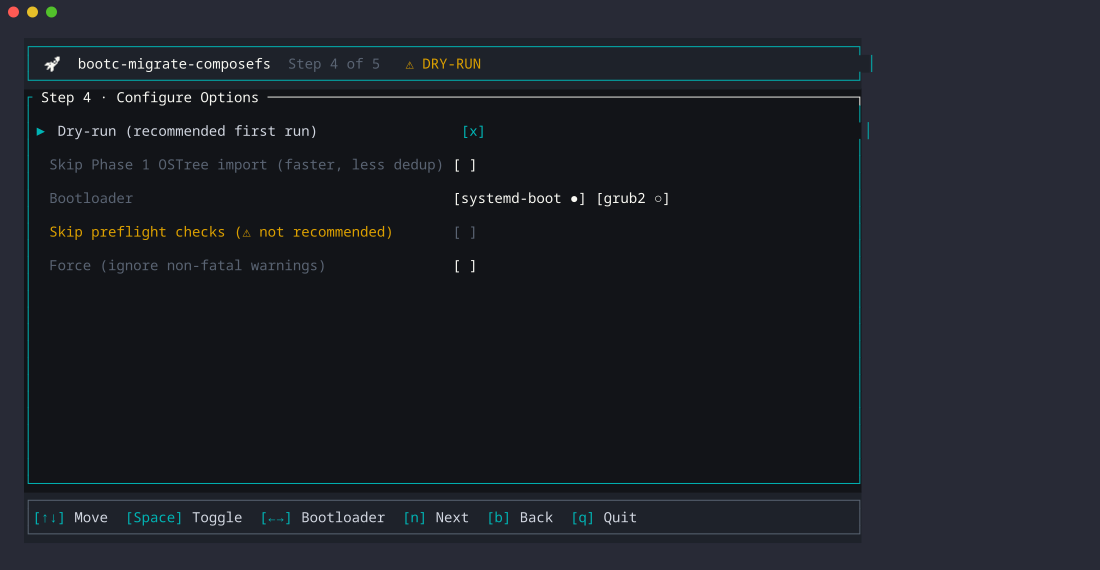Screen dimensions: 1100x570
Task: Click the [Space] Toggle hint
Action: [x=184, y=517]
